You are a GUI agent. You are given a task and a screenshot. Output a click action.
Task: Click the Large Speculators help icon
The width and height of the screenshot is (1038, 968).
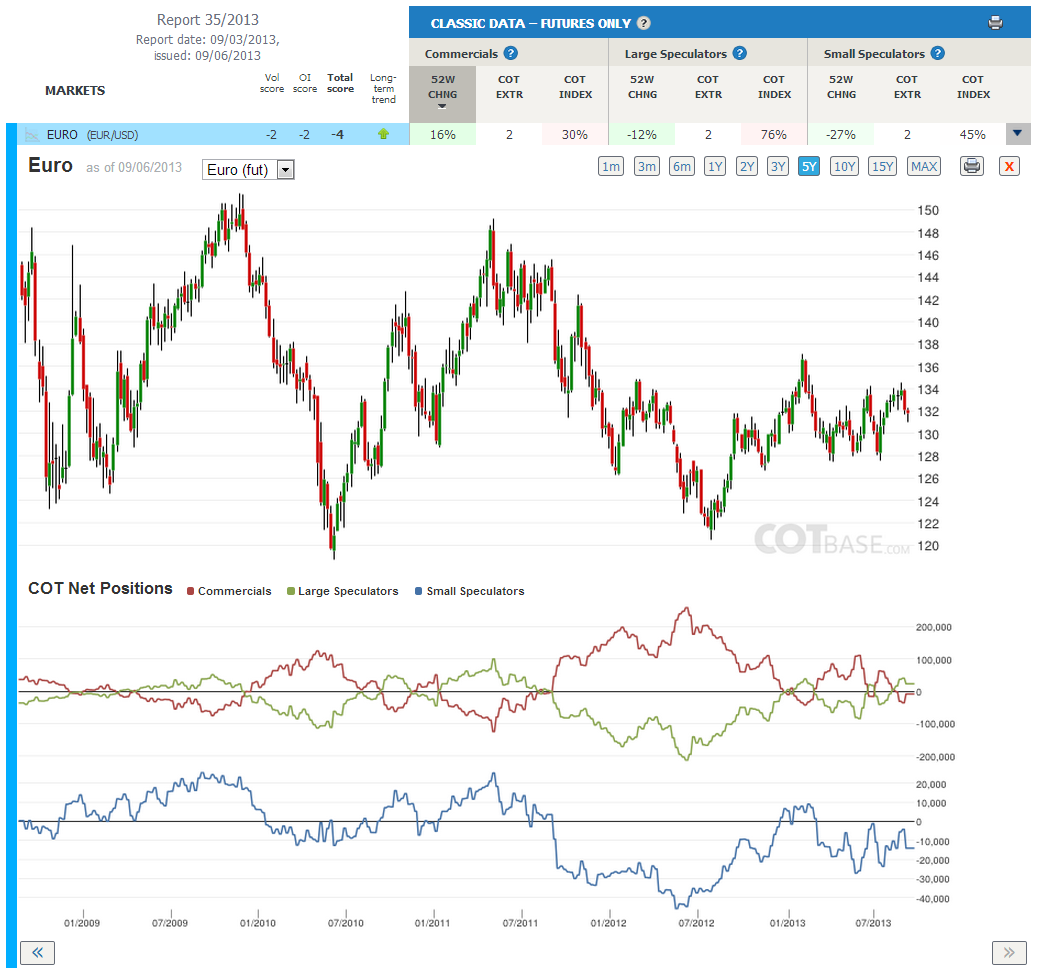[740, 54]
